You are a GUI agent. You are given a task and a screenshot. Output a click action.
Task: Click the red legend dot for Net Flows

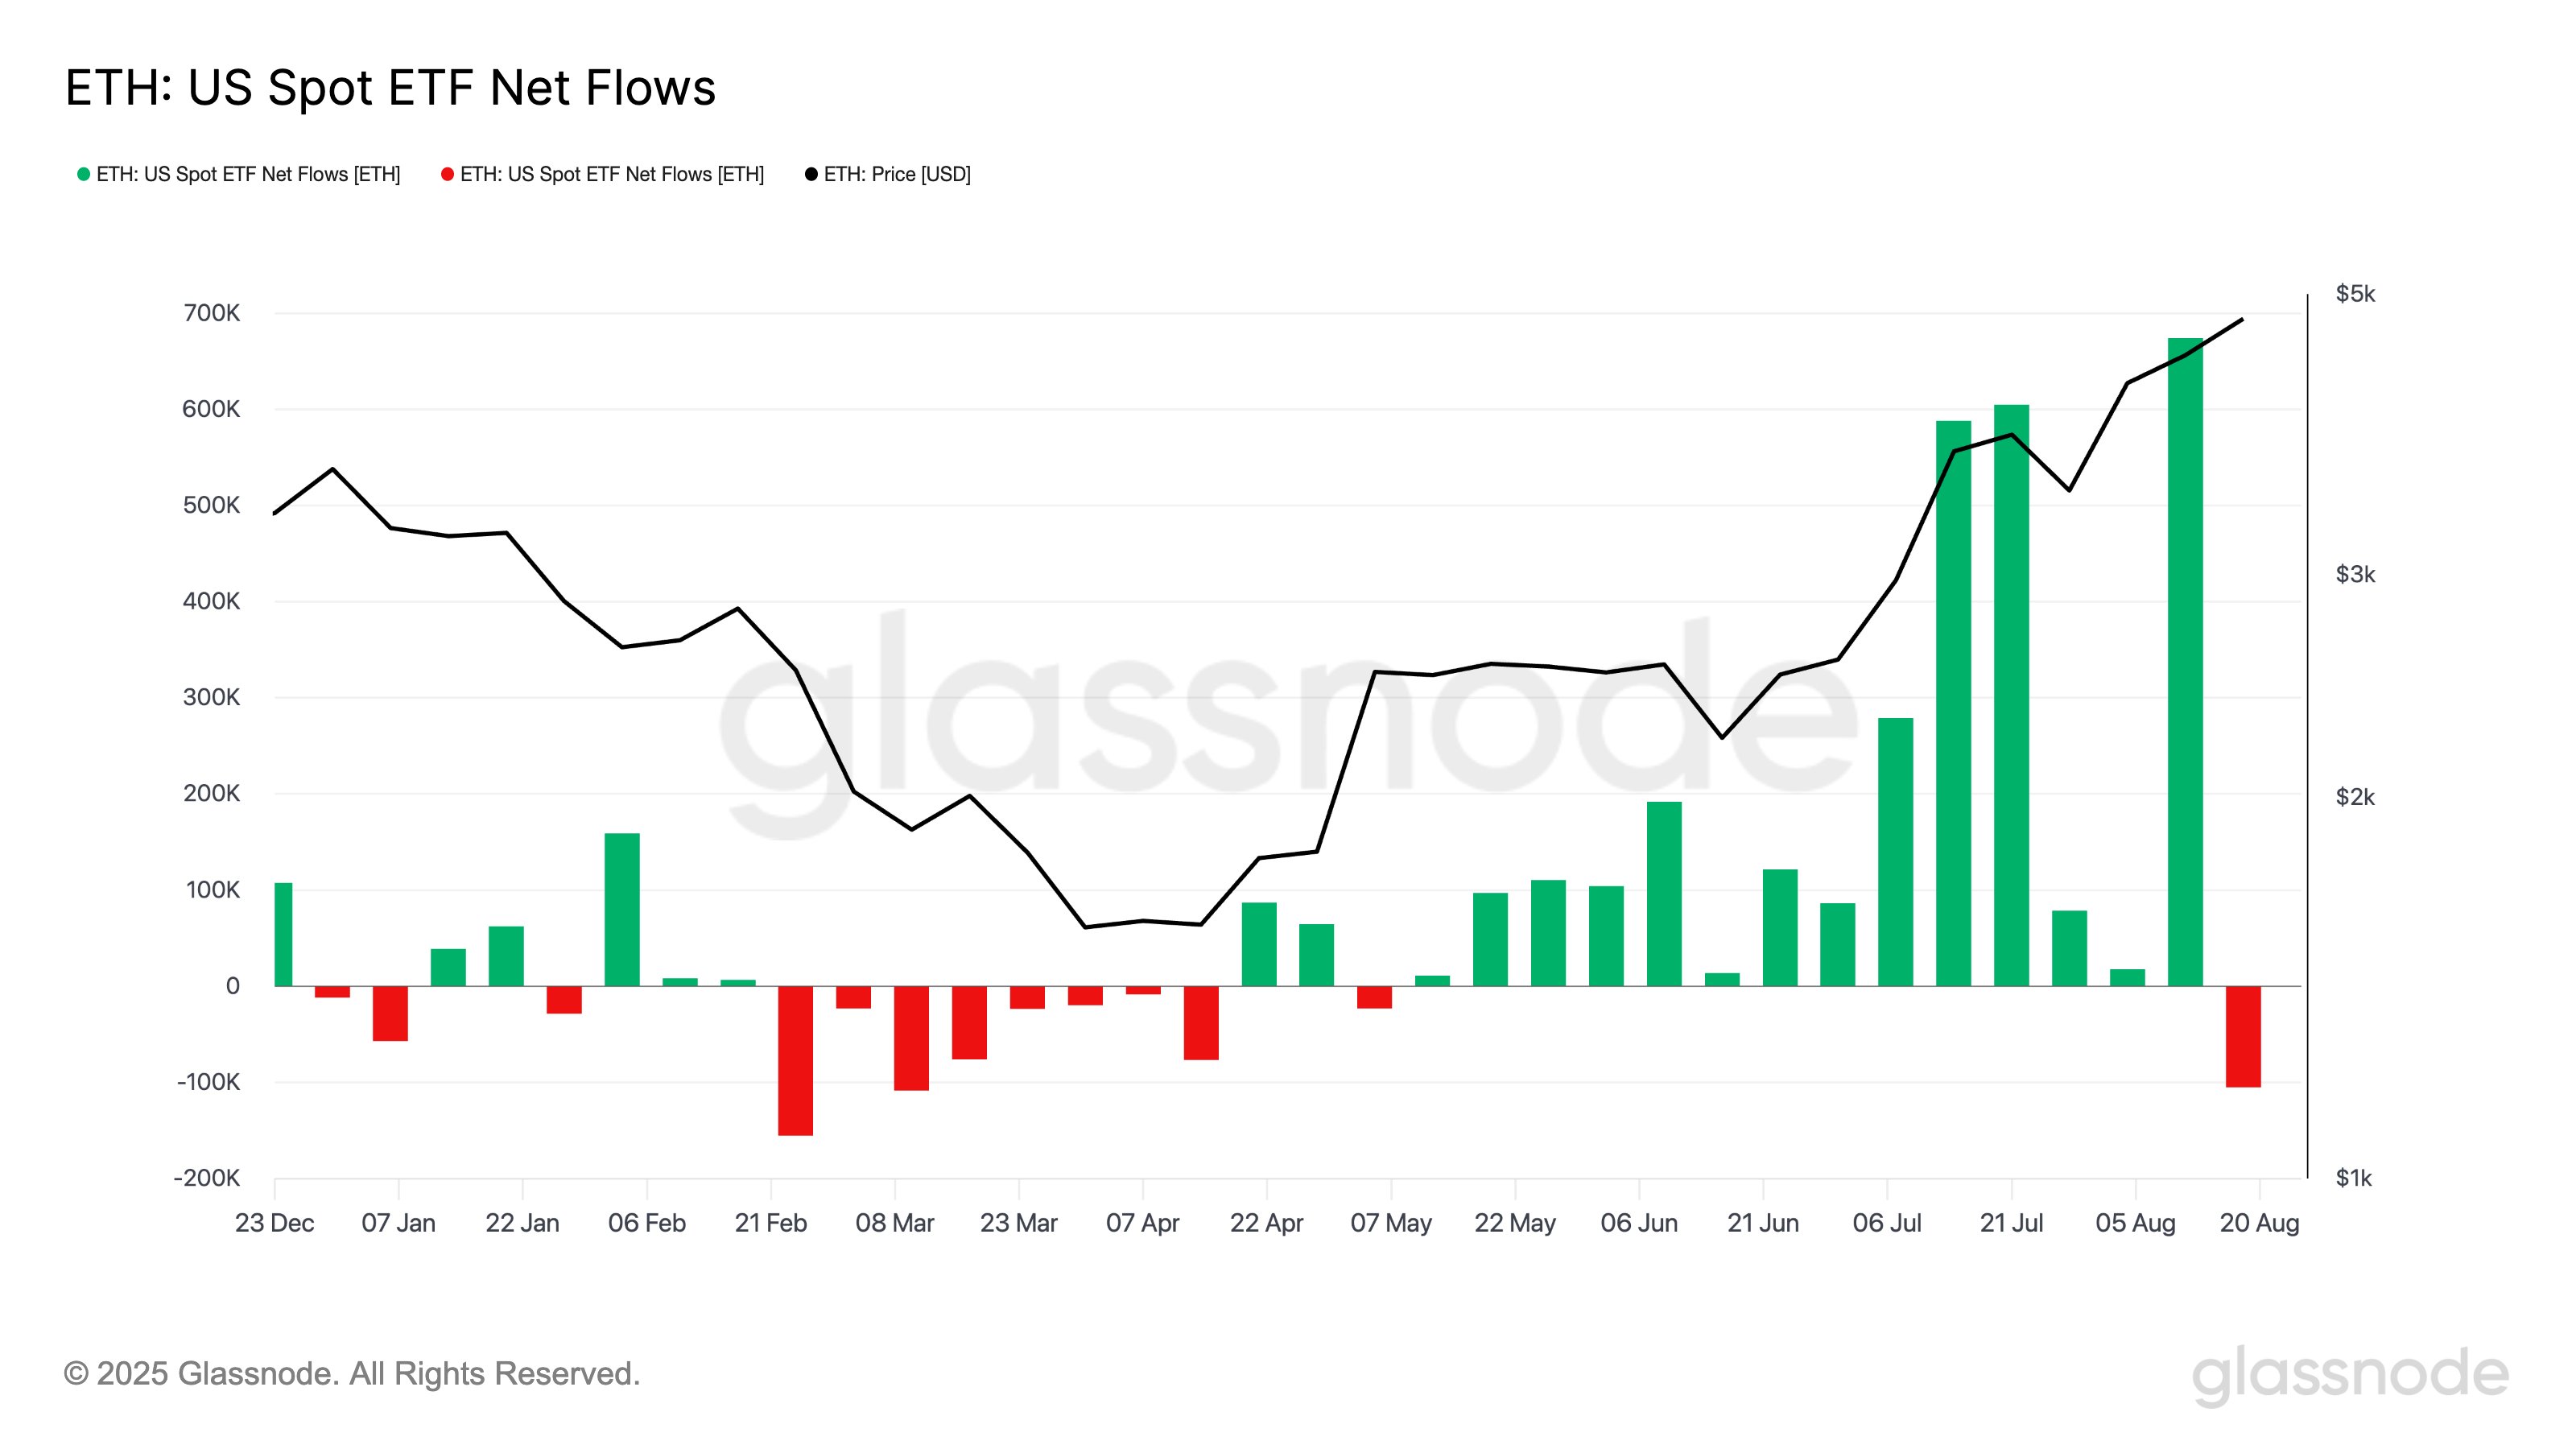point(447,174)
